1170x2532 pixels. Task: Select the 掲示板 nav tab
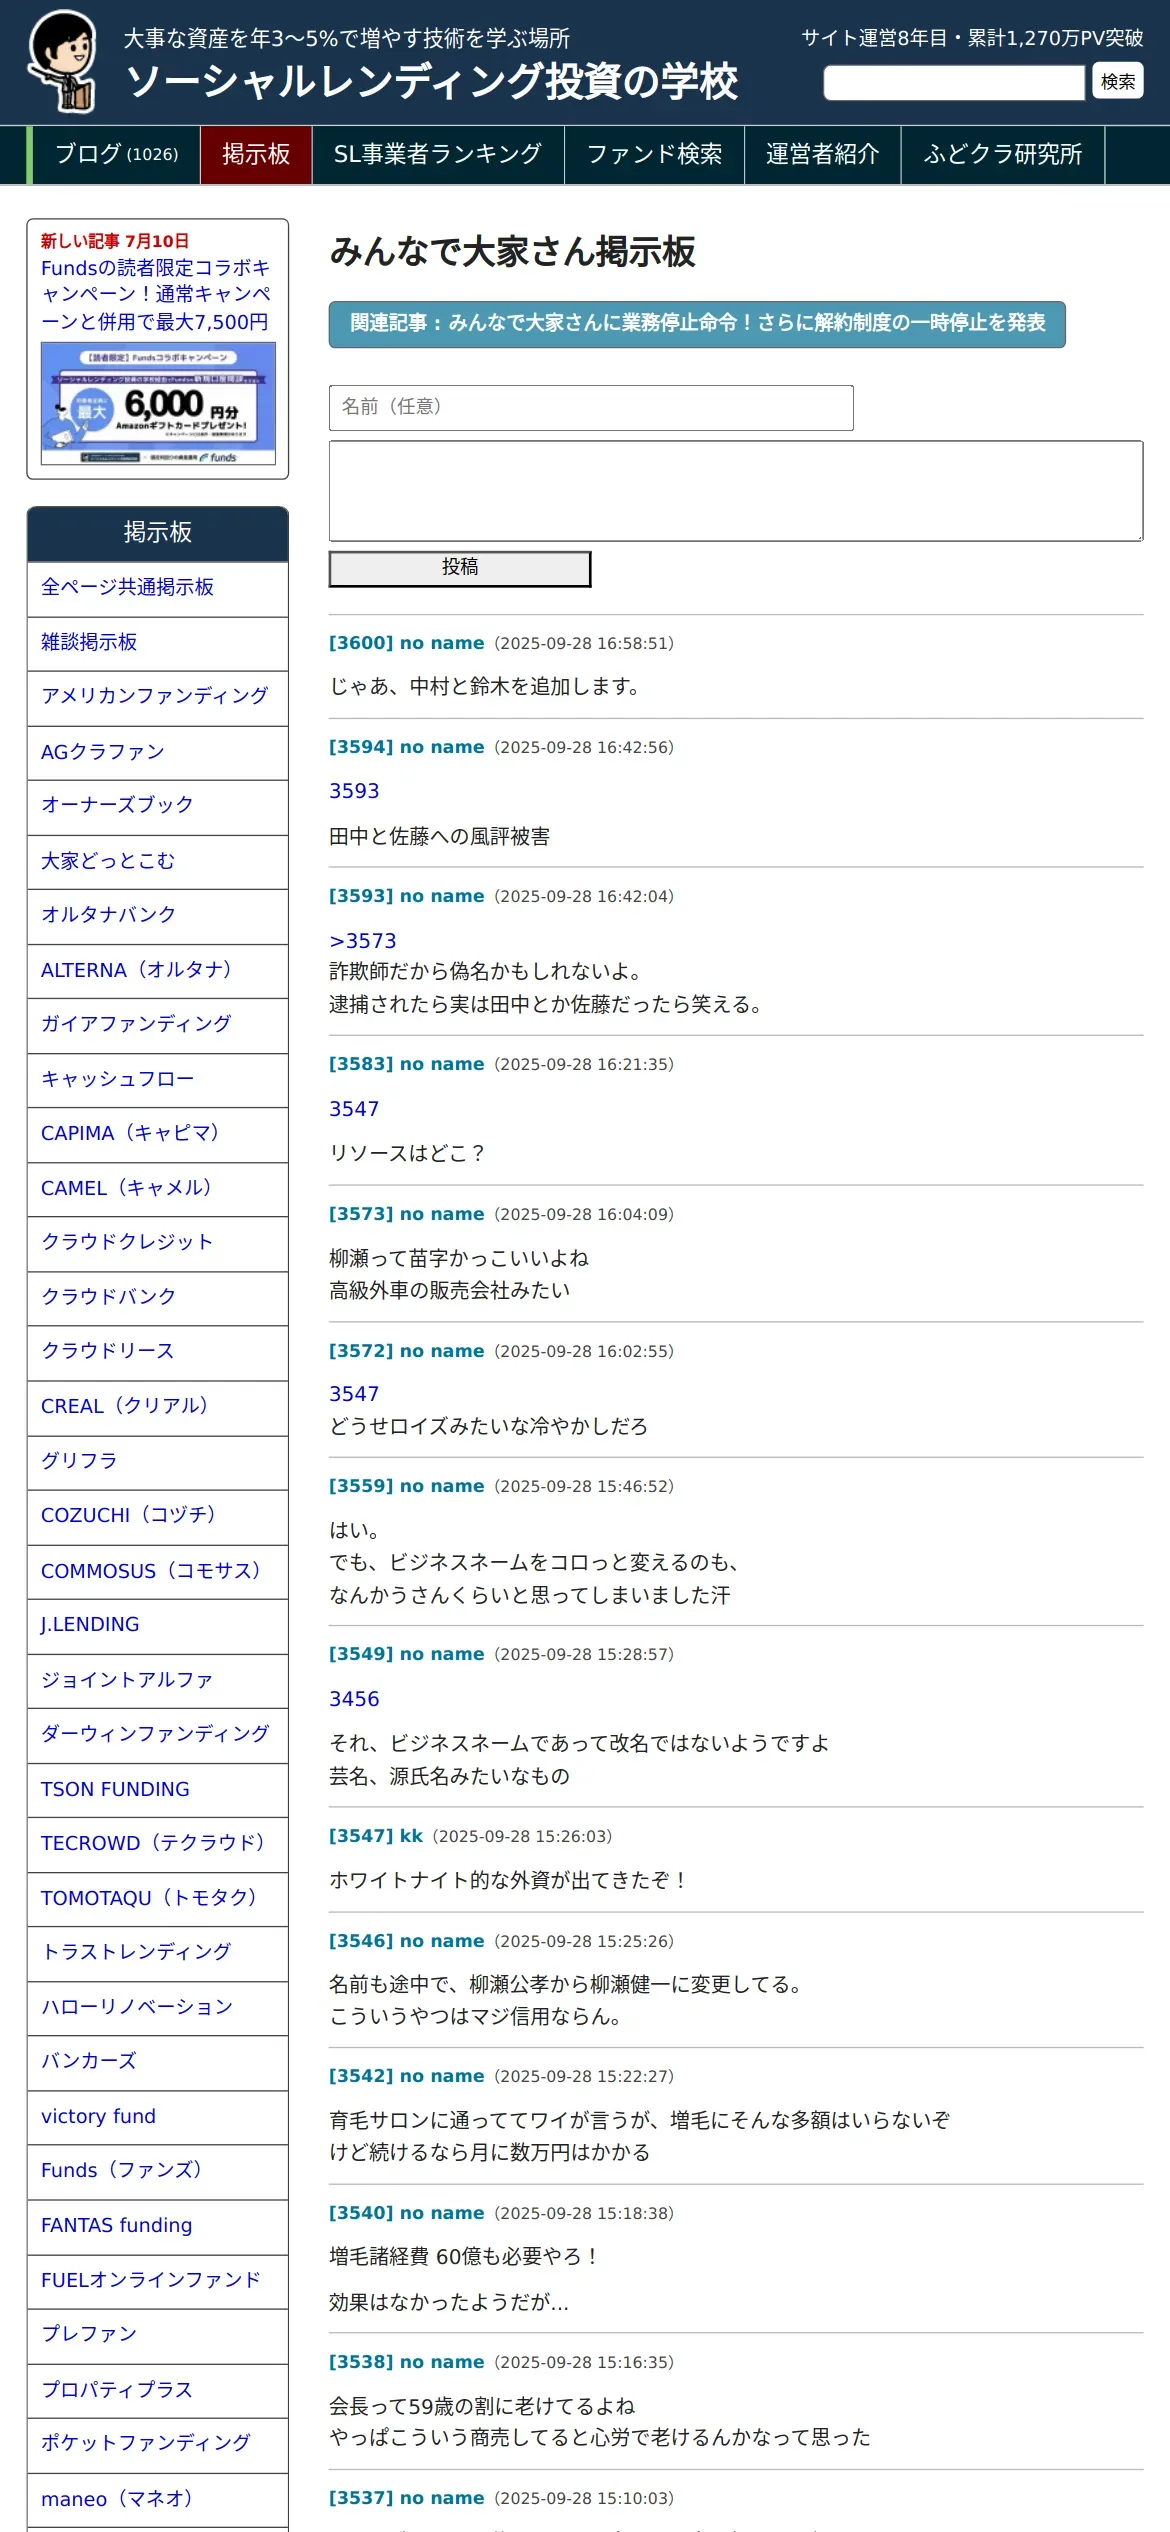tap(256, 154)
